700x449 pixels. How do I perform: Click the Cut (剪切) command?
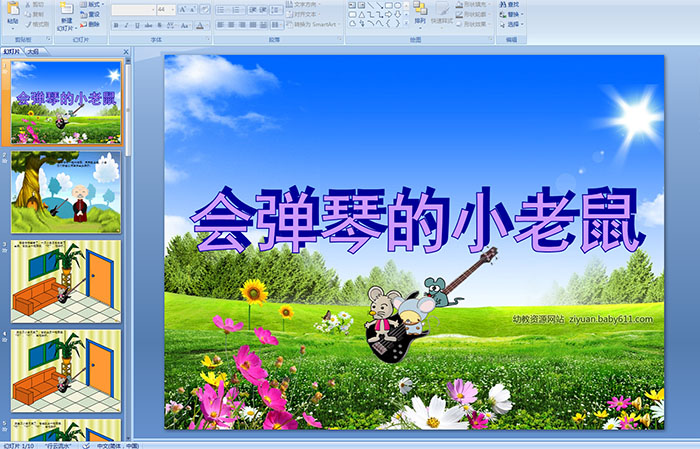click(35, 5)
